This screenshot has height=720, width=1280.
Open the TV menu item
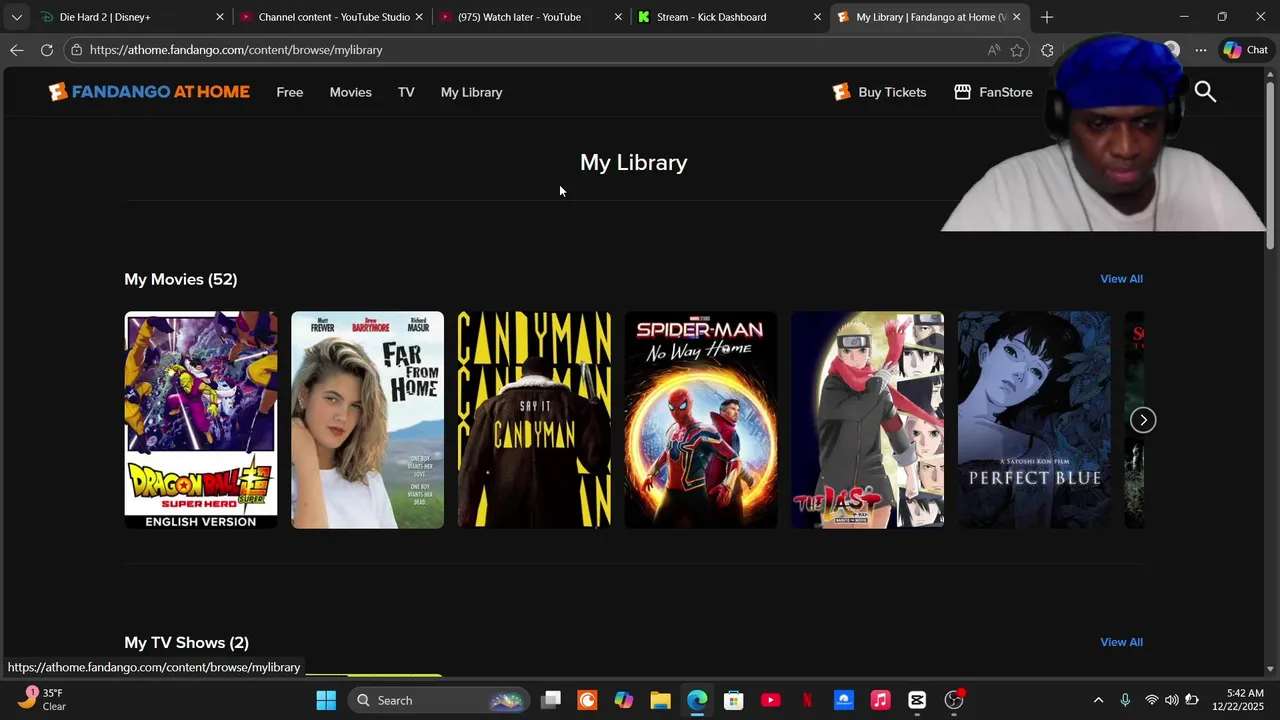click(x=406, y=92)
